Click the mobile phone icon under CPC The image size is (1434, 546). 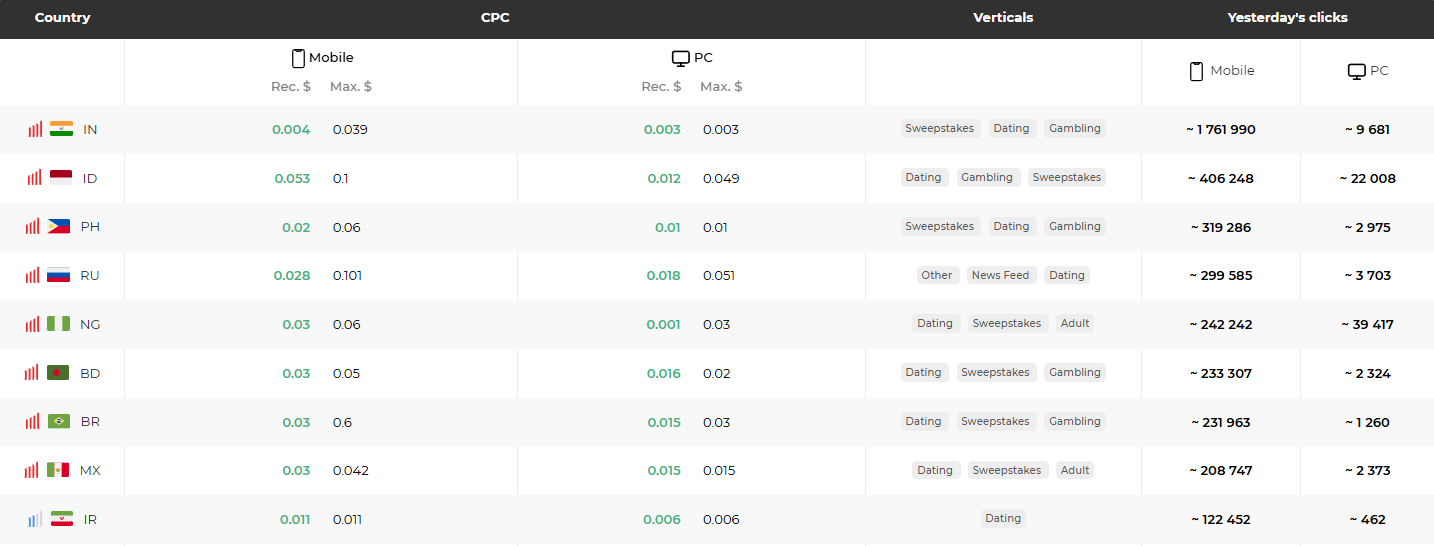pyautogui.click(x=298, y=58)
